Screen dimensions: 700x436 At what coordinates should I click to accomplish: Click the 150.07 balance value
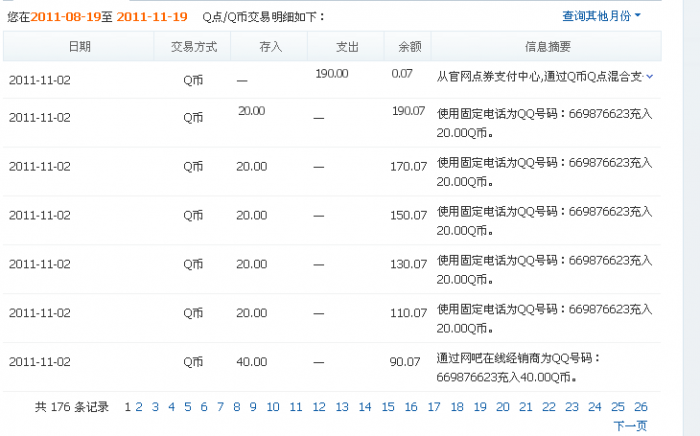pos(408,215)
